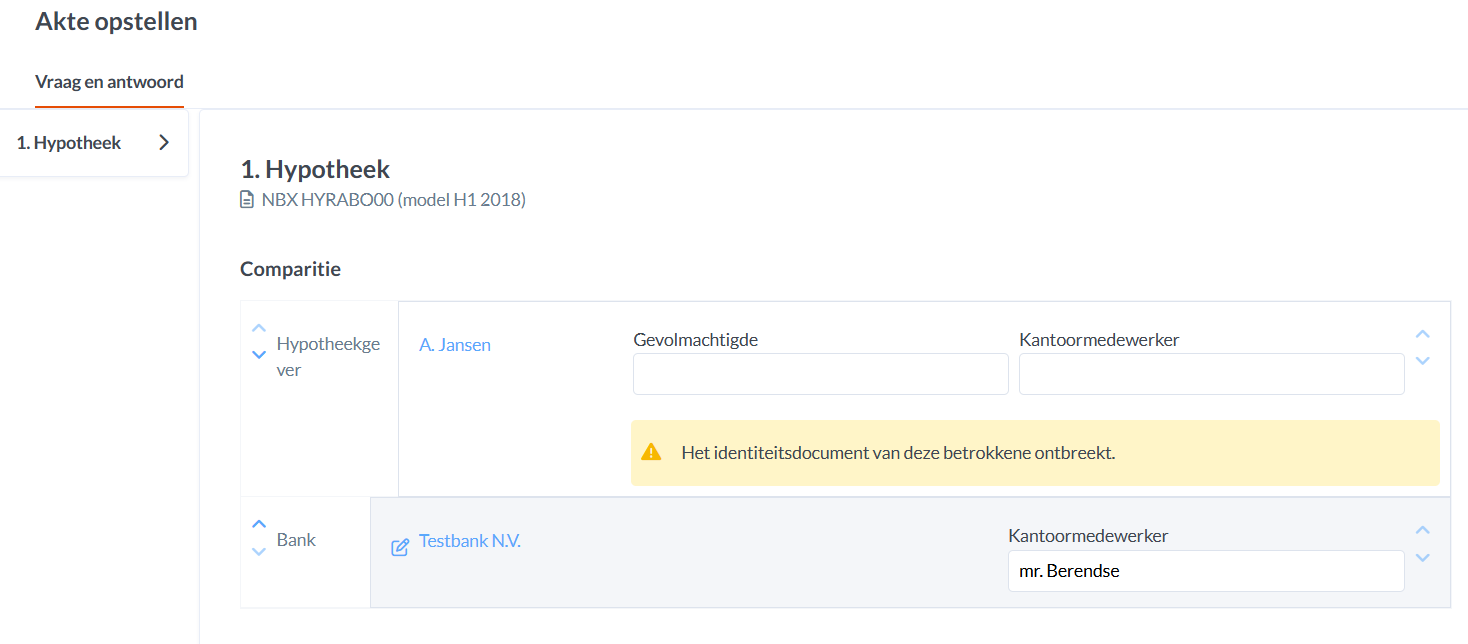
Task: Expand the 1. Hypotheek sidebar chevron
Action: [x=164, y=143]
